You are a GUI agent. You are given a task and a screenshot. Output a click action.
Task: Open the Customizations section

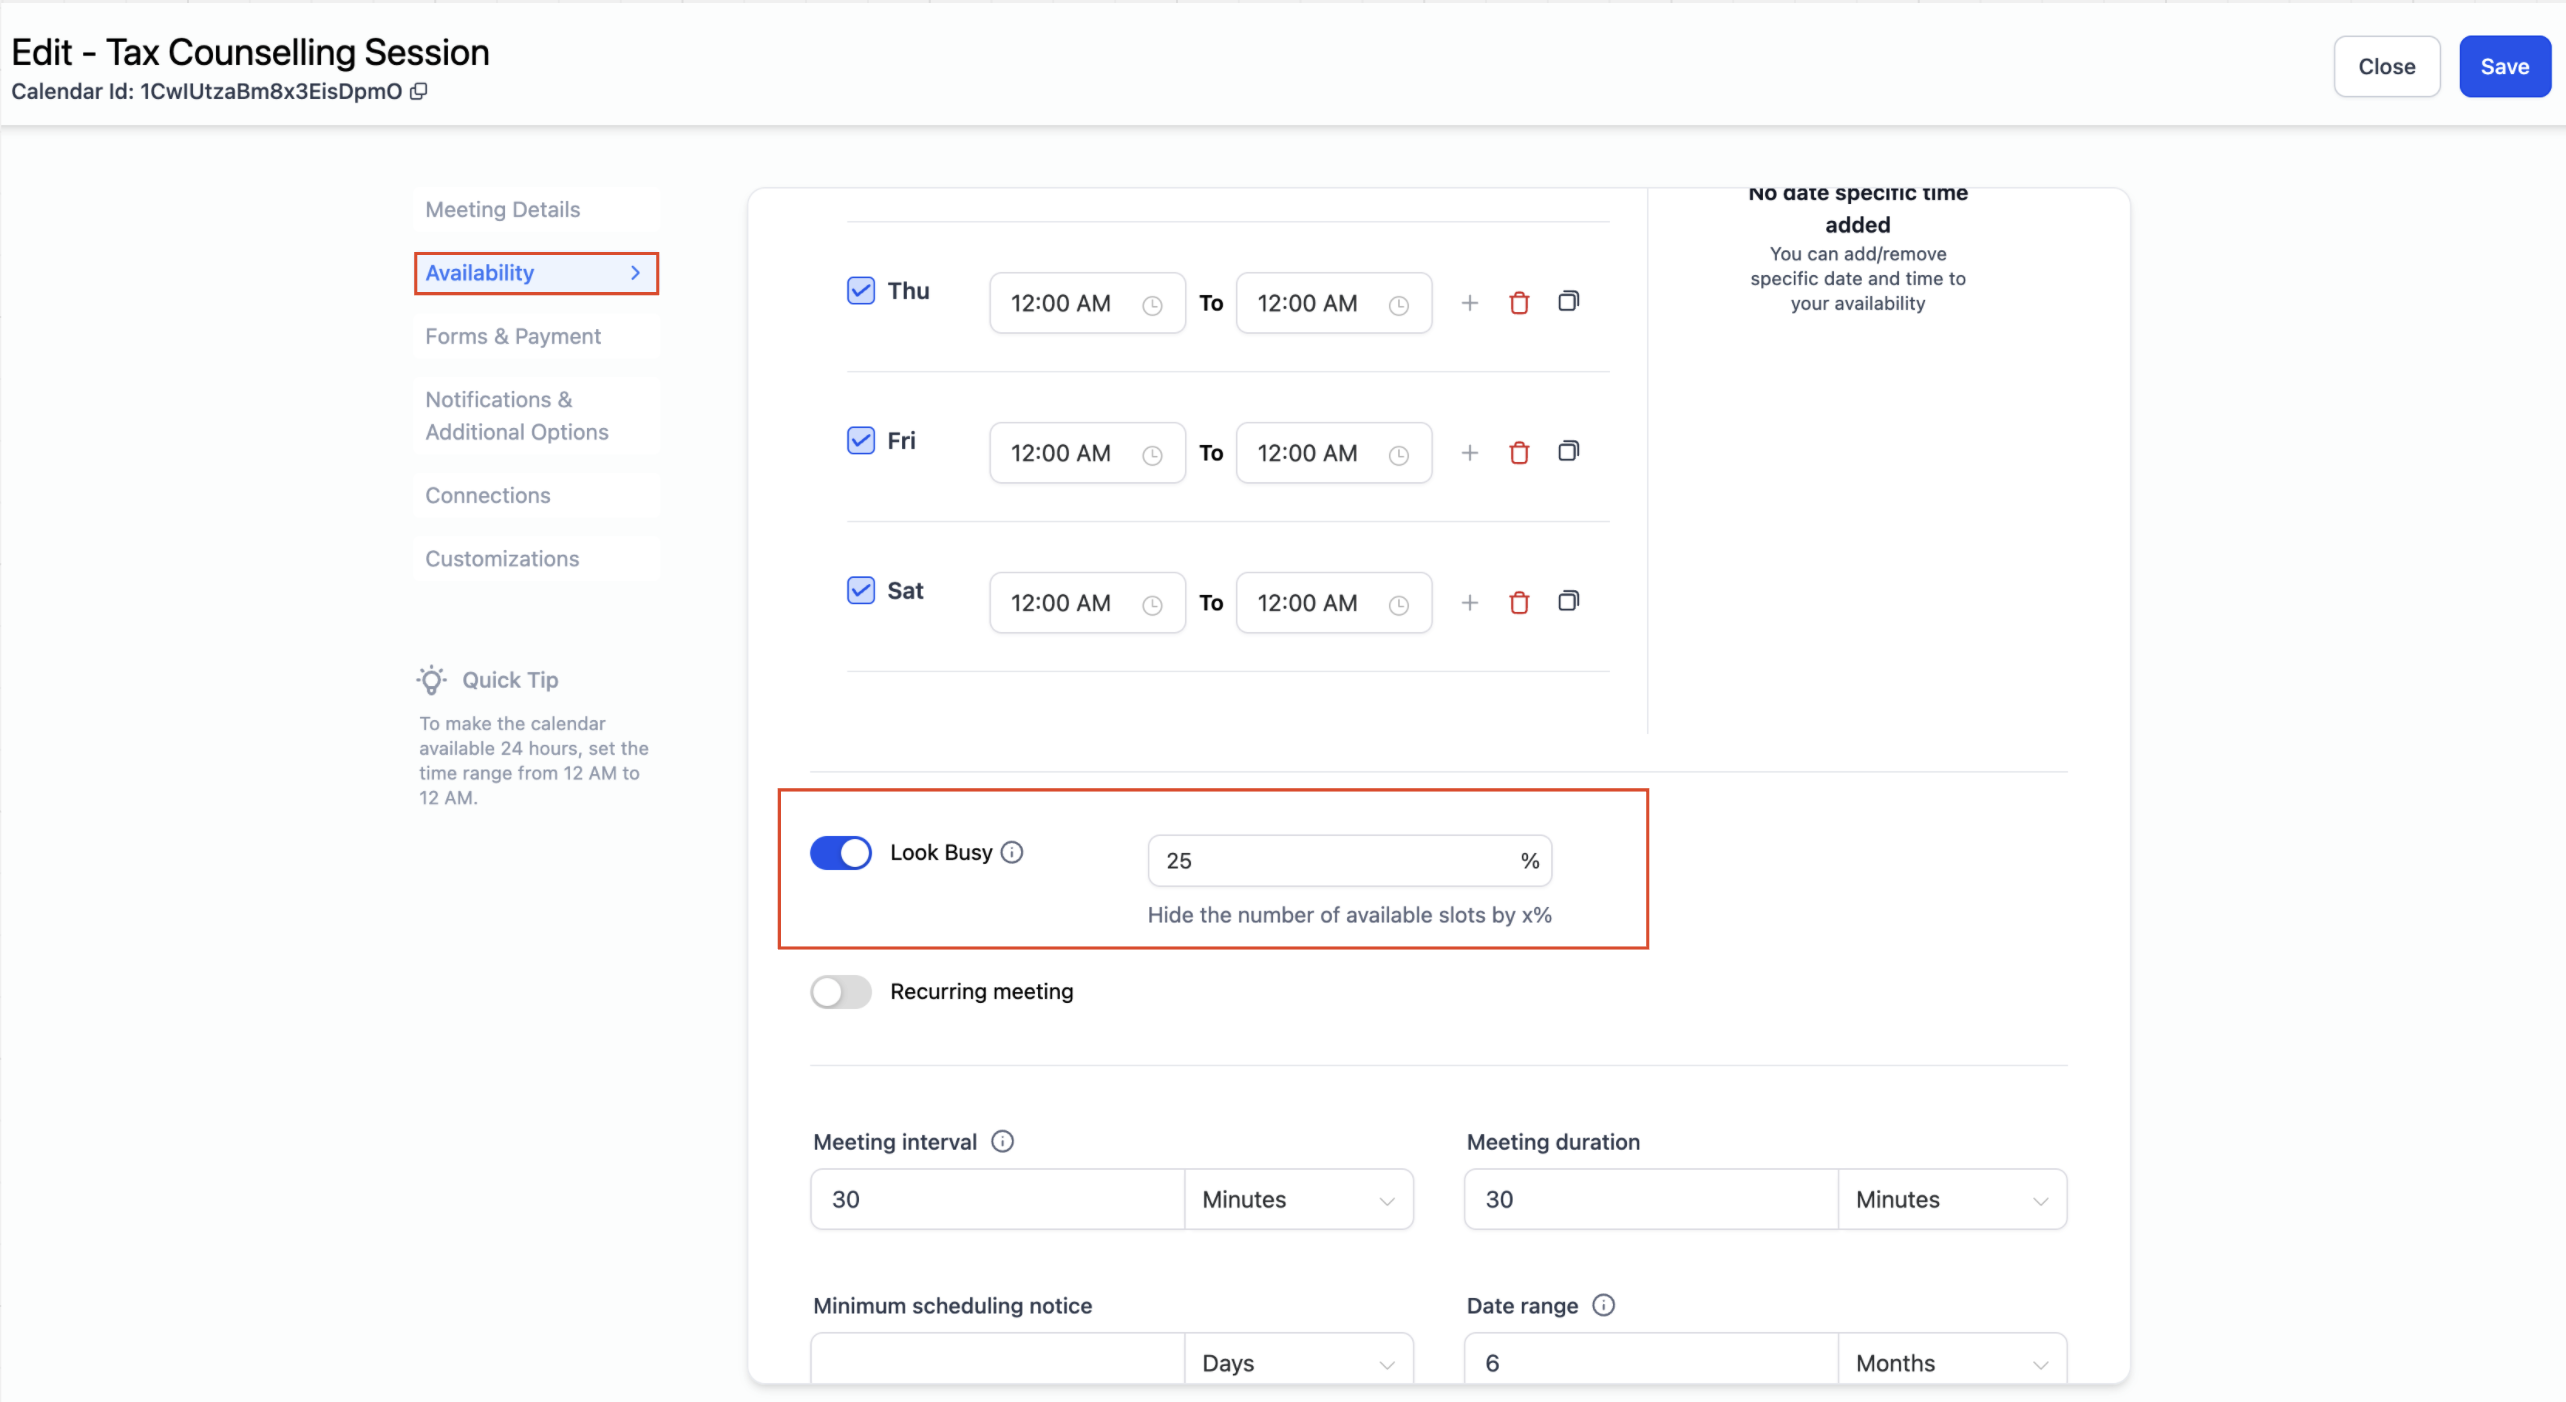coord(501,559)
